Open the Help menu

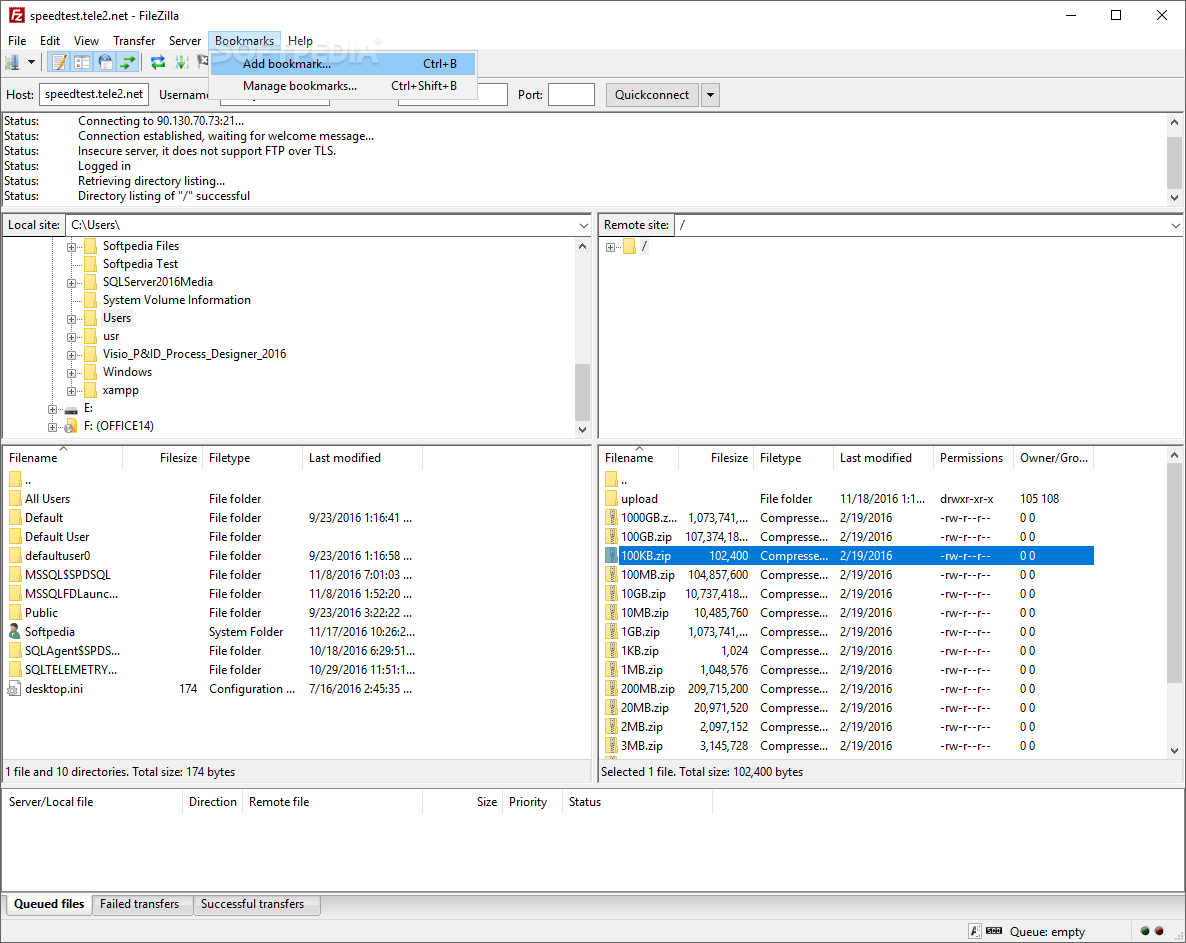tap(300, 41)
